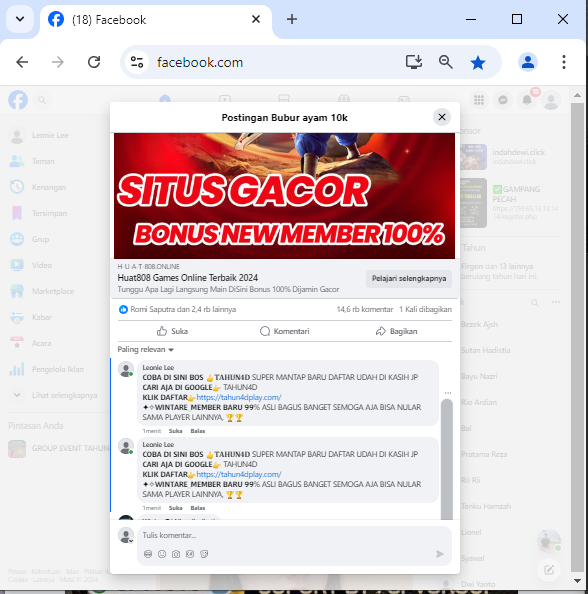
Task: Click Pelajari selengkapnya button
Action: [409, 278]
